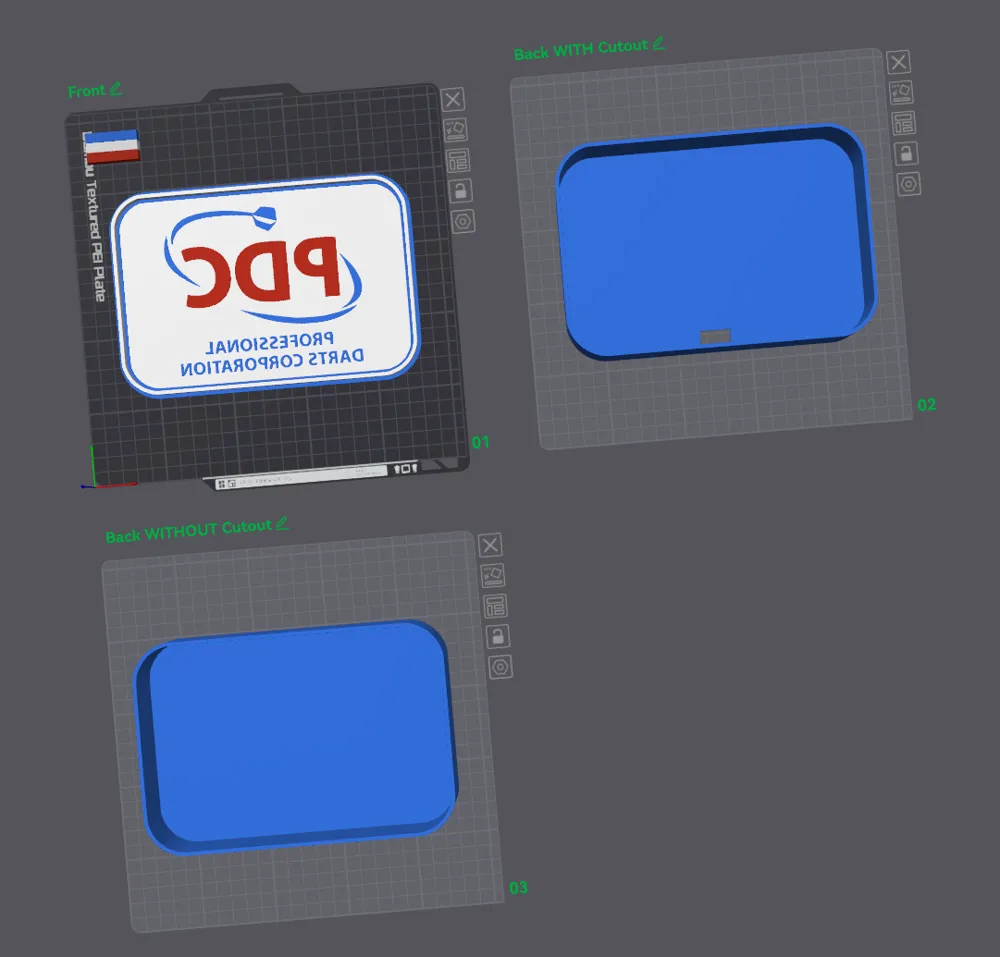
Task: Click the plate number 02 label
Action: 927,404
